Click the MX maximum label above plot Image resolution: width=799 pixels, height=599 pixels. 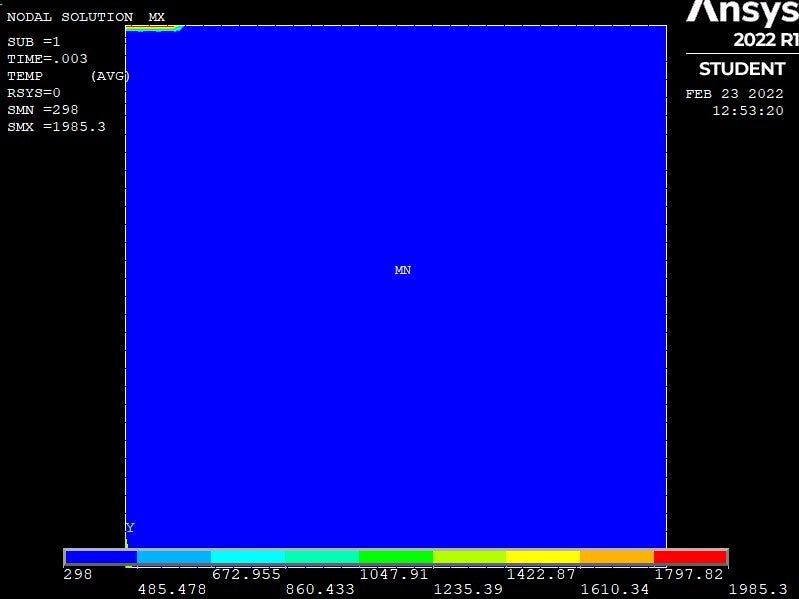[x=156, y=17]
